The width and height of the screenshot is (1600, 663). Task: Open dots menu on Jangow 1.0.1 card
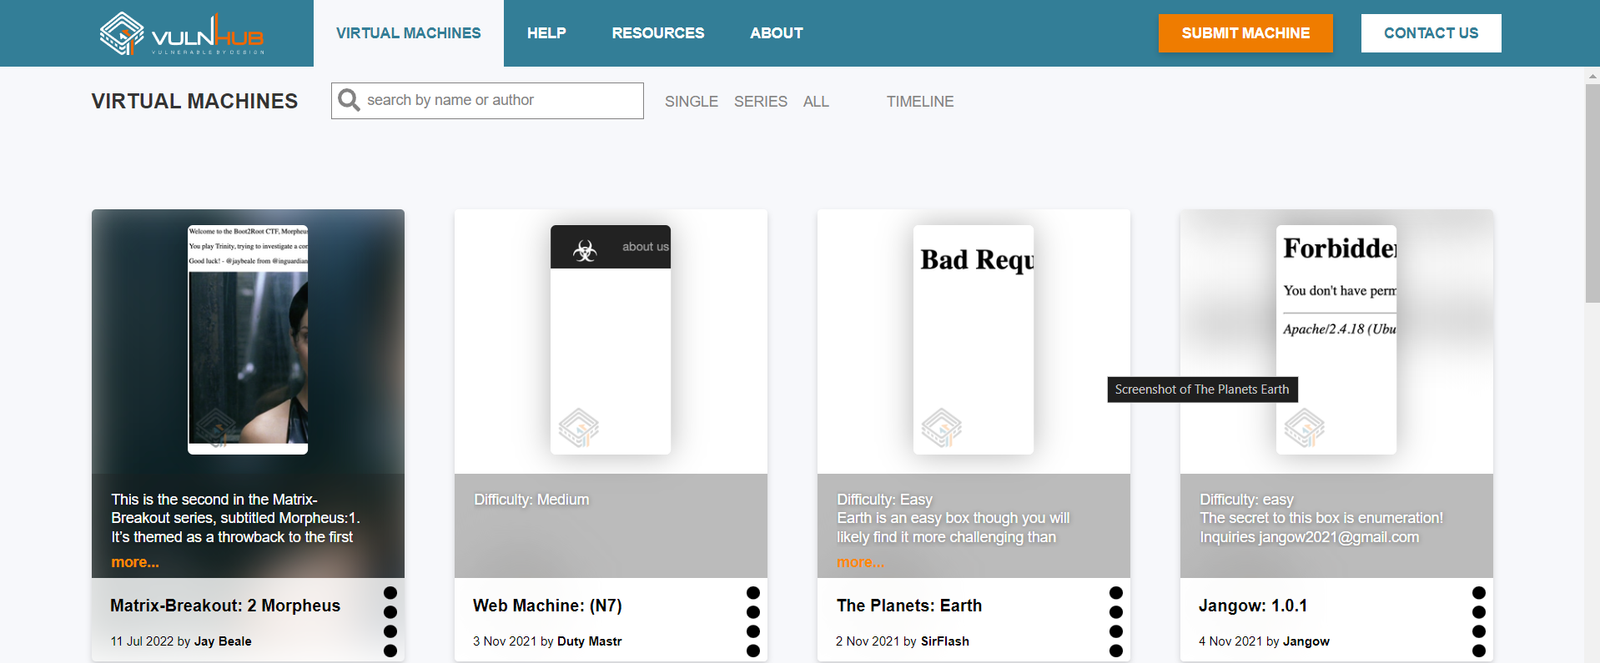[x=1479, y=621]
